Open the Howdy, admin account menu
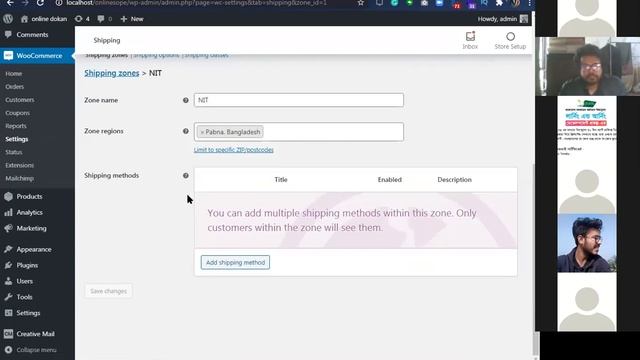The image size is (640, 360). [502, 19]
